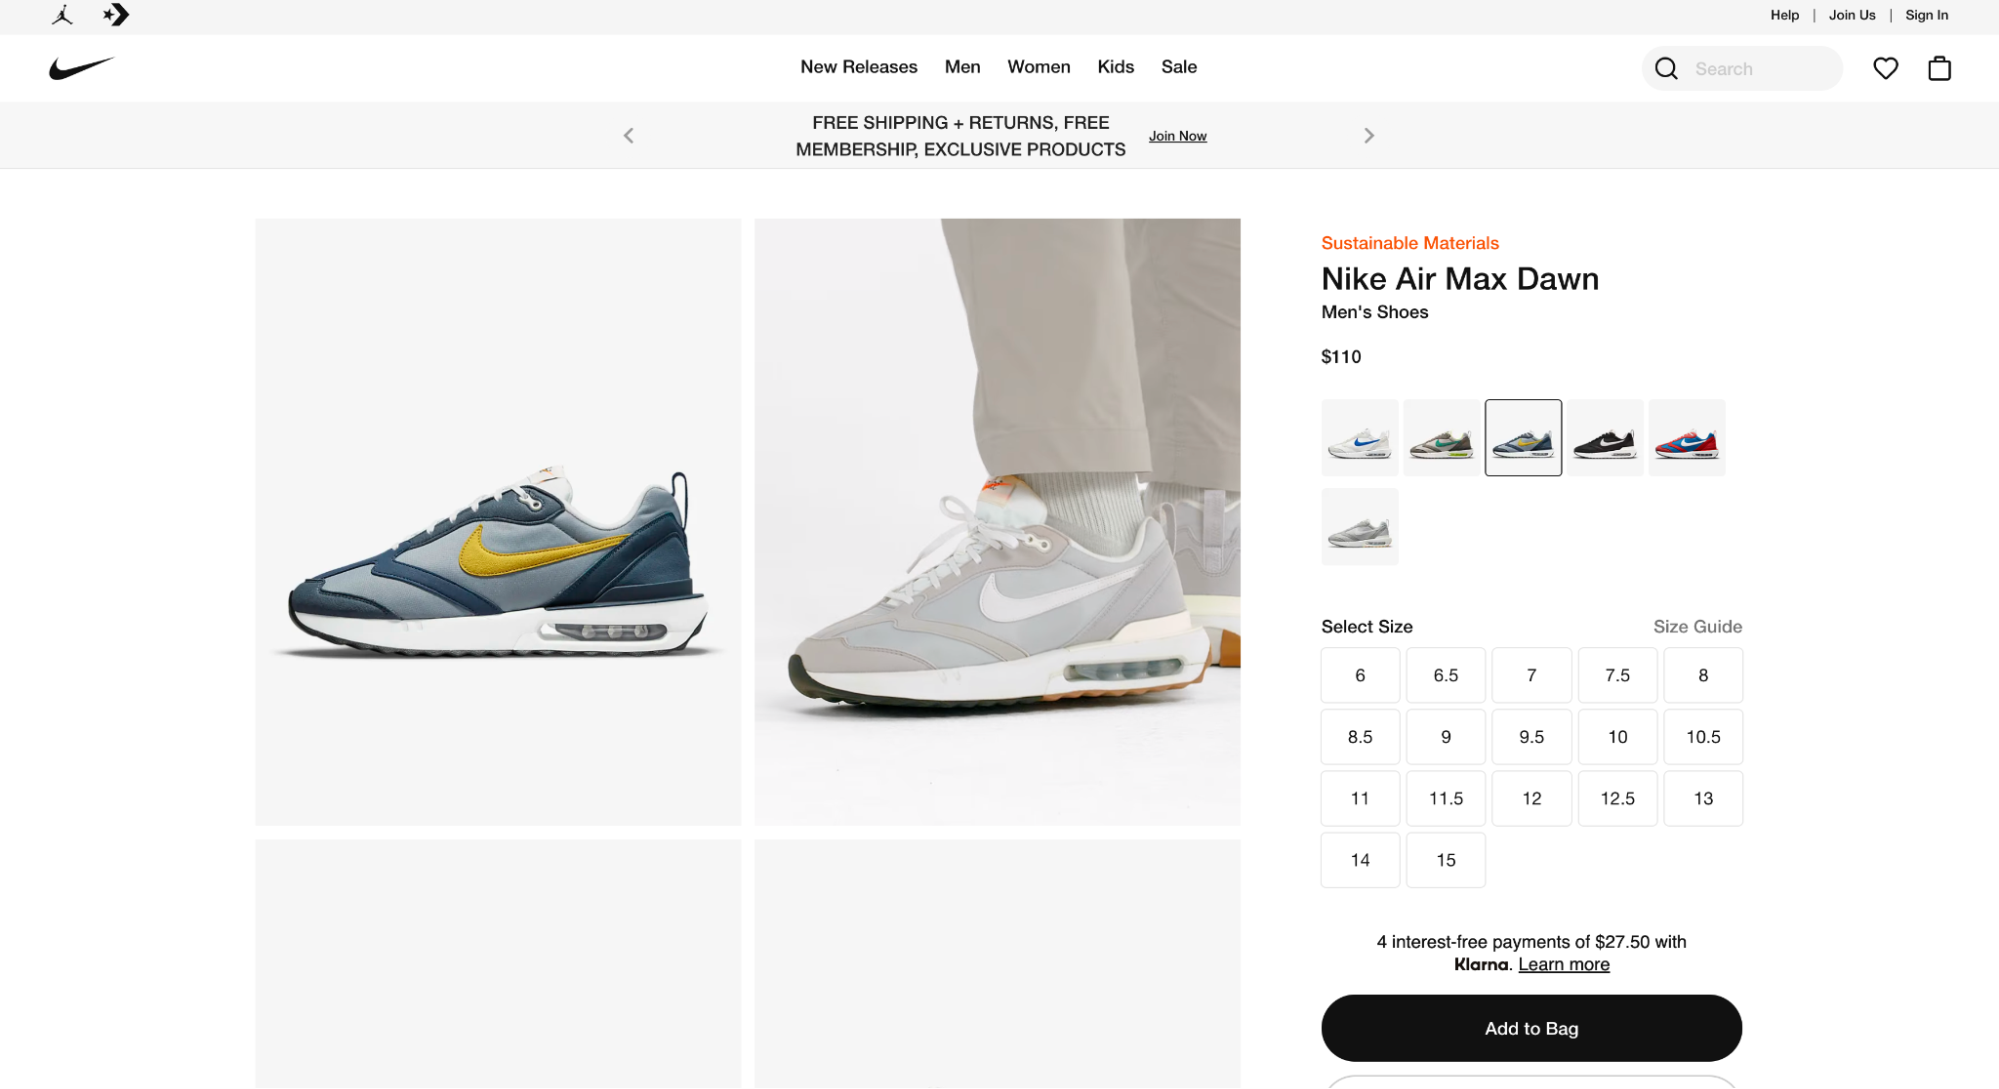Screen dimensions: 1999x1089
Task: Click the $110 price text
Action: [x=1340, y=357]
